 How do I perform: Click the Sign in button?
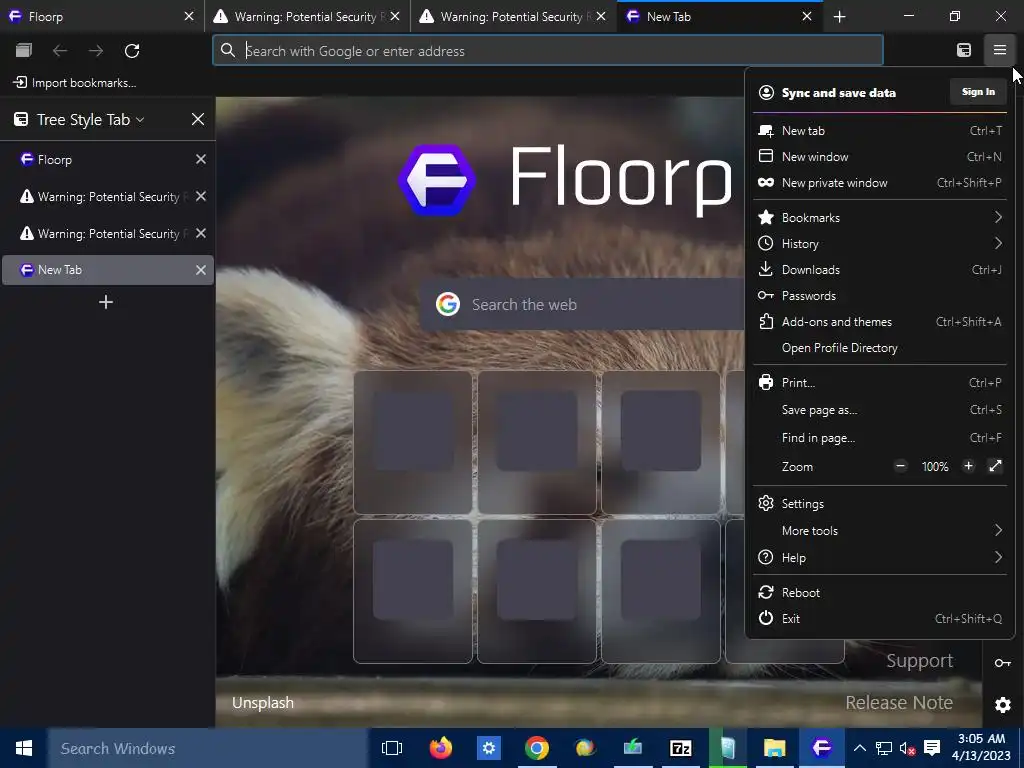point(978,92)
